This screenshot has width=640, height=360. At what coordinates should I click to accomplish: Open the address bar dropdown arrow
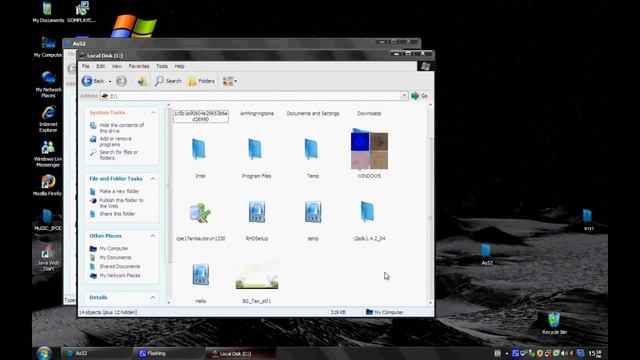click(404, 96)
